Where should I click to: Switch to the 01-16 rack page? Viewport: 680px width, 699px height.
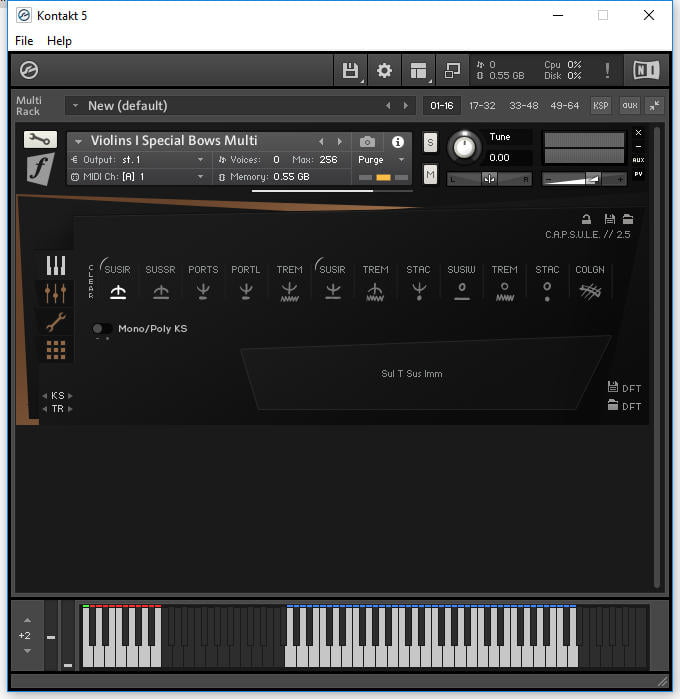coord(441,106)
